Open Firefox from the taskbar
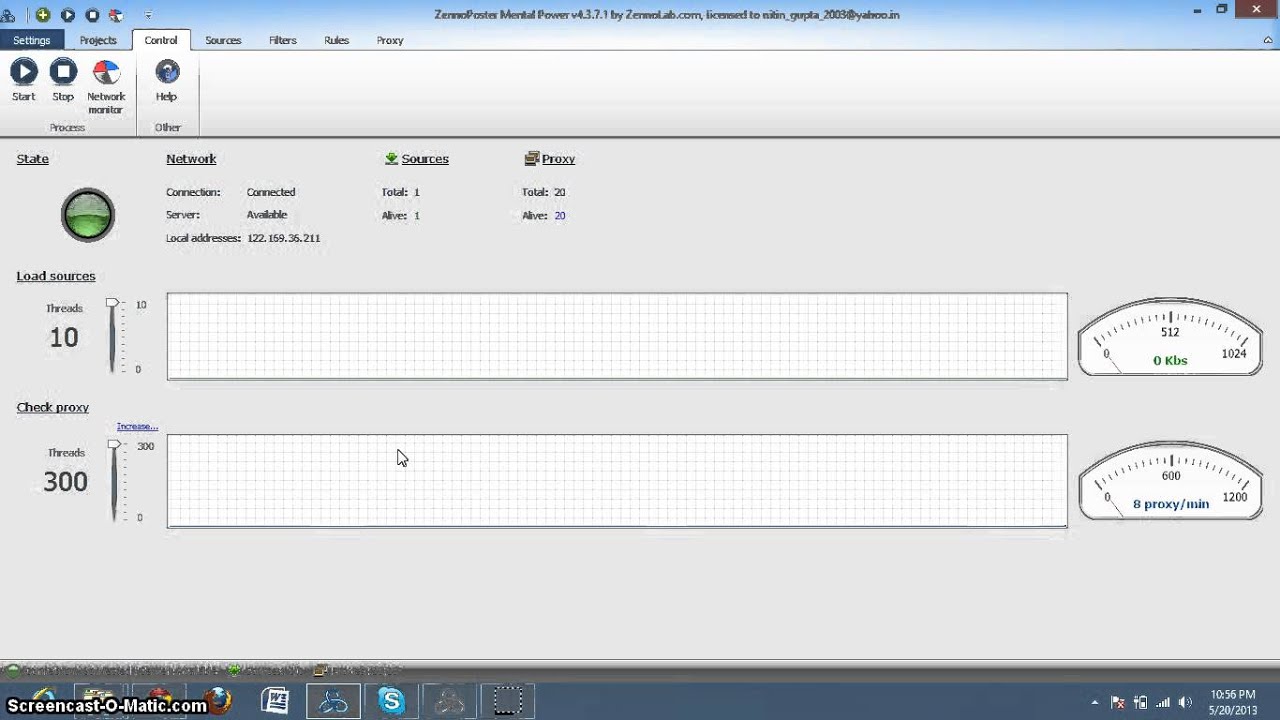The height and width of the screenshot is (720, 1280). [x=217, y=700]
